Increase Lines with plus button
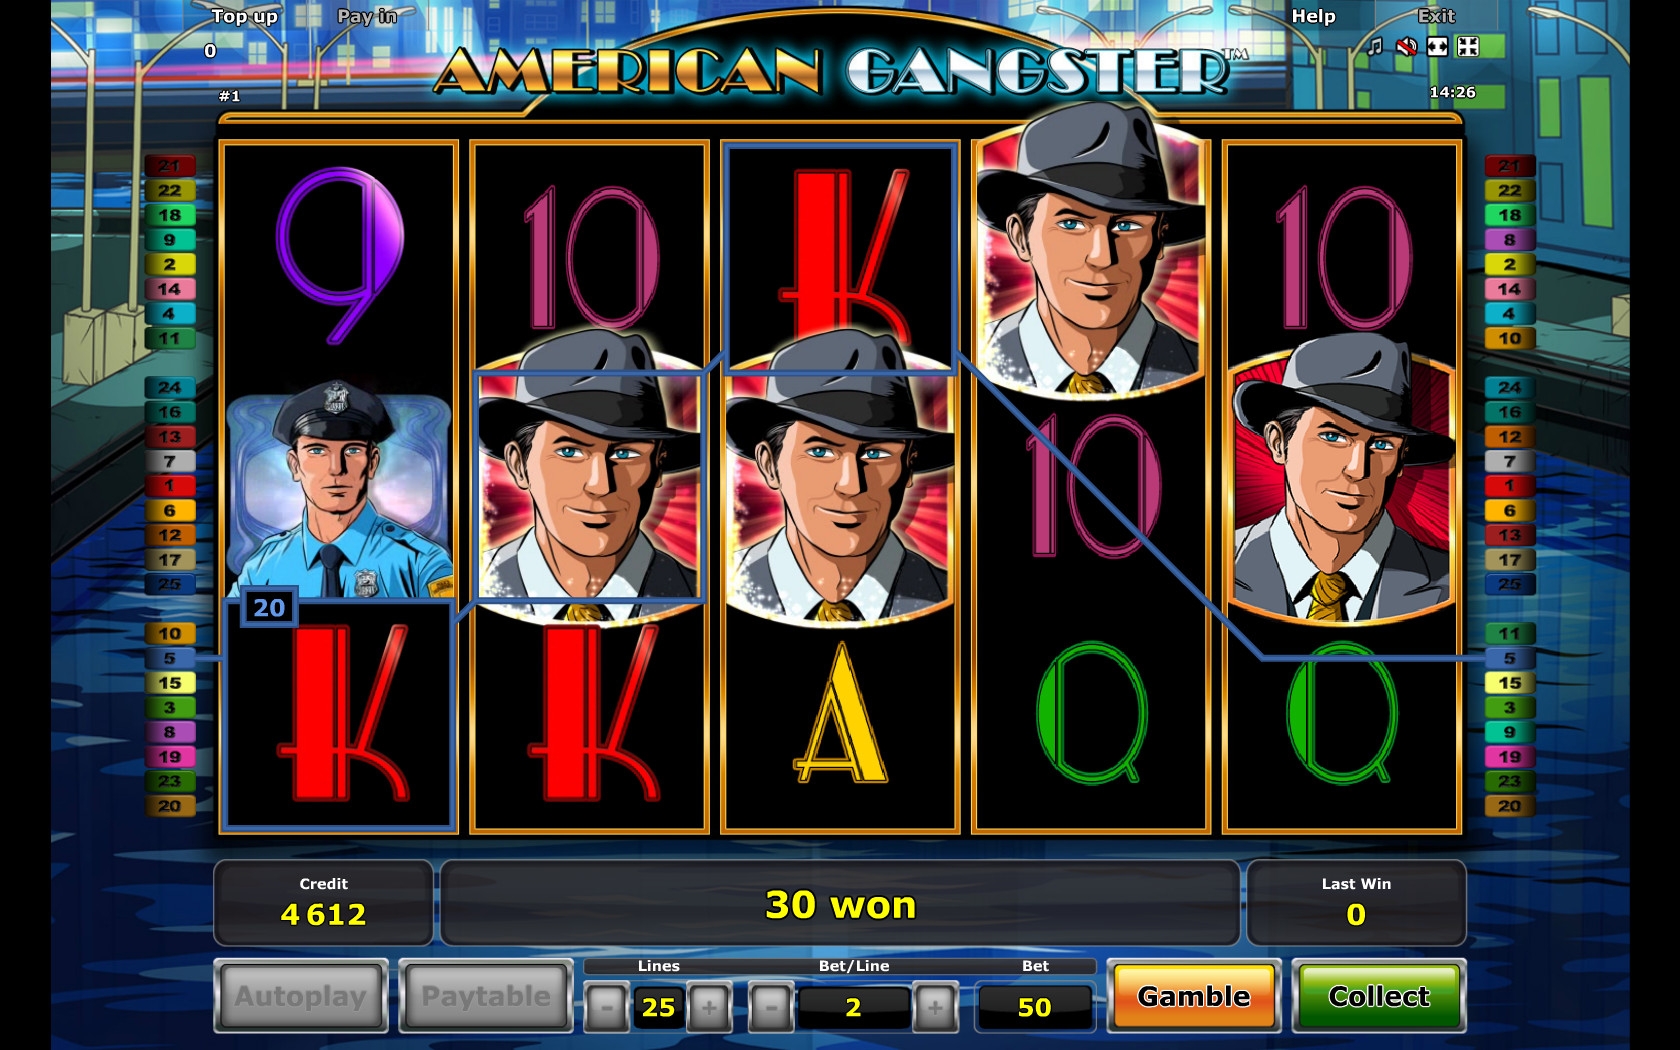Image resolution: width=1680 pixels, height=1050 pixels. (709, 1007)
